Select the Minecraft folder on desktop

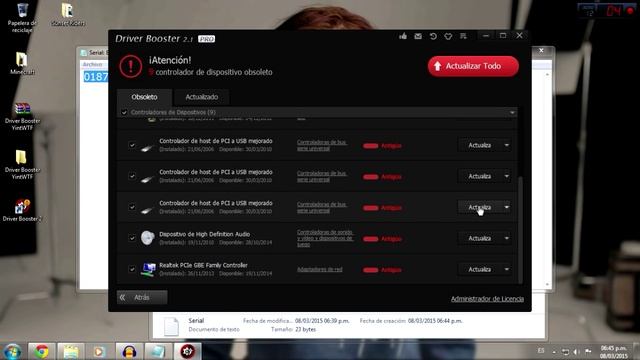point(22,64)
